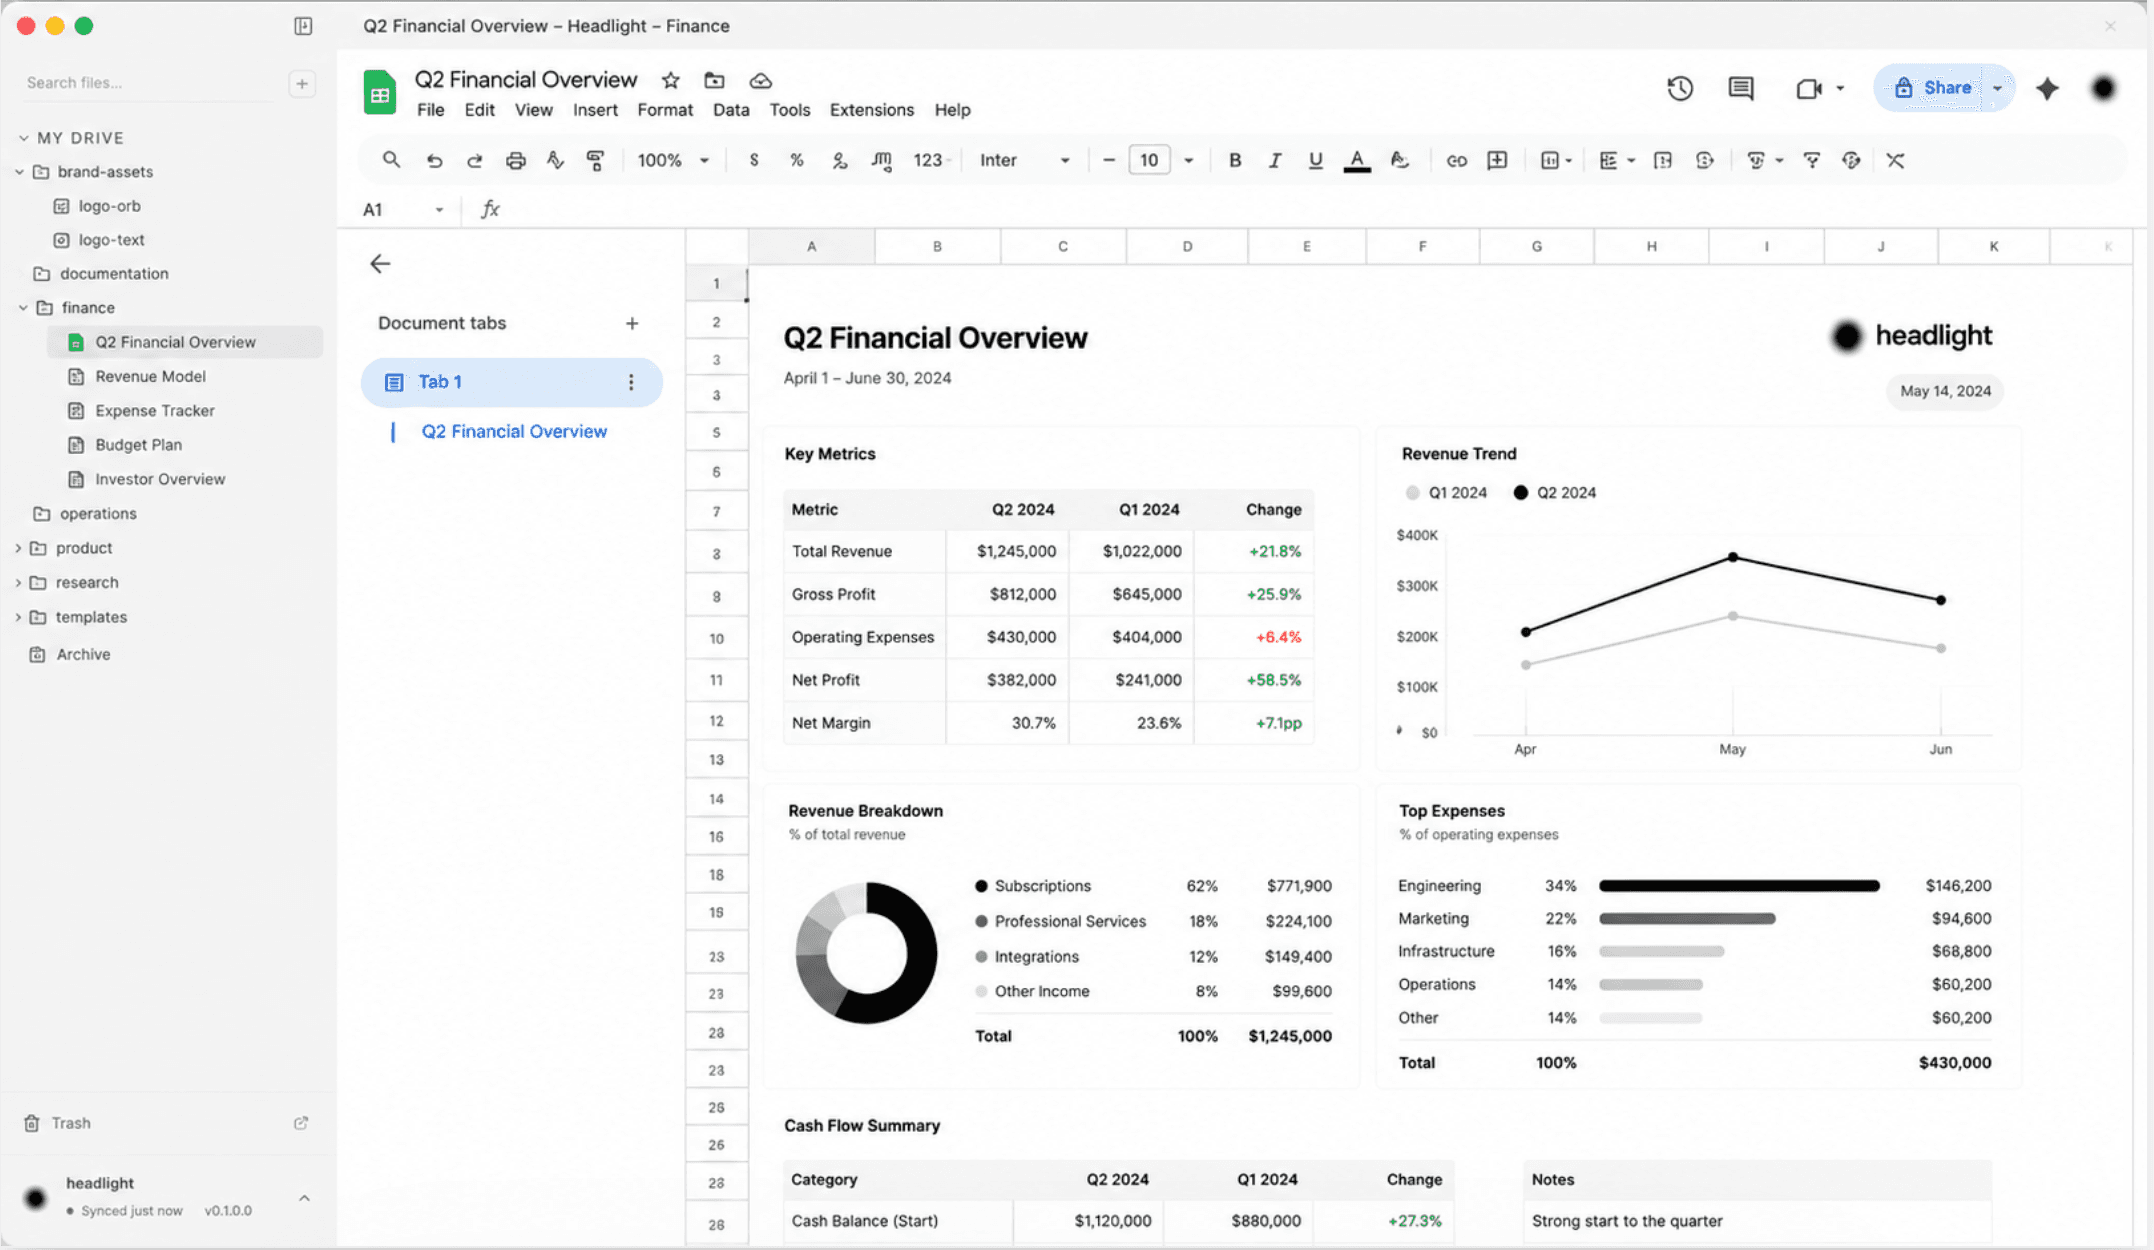This screenshot has height=1250, width=2154.
Task: Open the Trash in the sidebar
Action: (x=70, y=1123)
